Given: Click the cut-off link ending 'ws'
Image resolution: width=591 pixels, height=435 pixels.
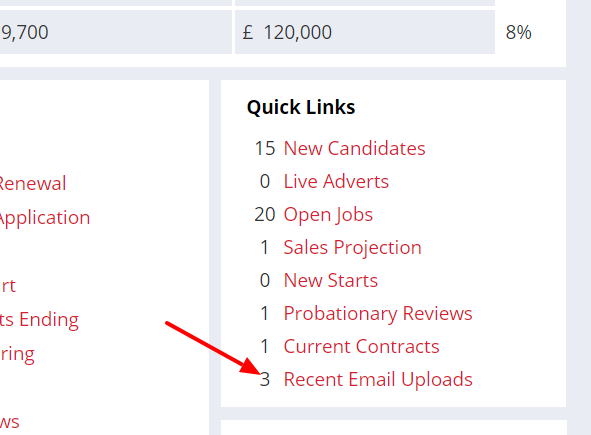Looking at the screenshot, I should [x=9, y=422].
